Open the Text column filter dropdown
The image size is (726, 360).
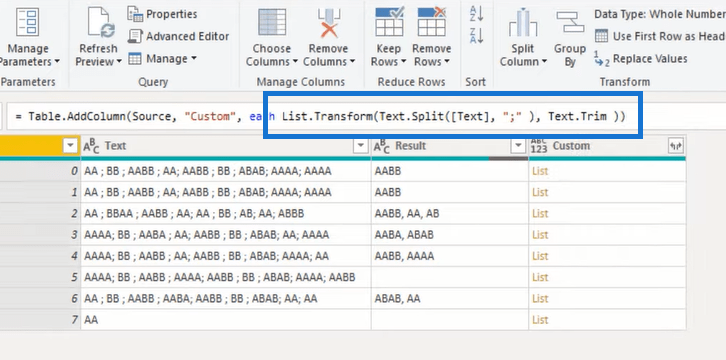(x=361, y=146)
